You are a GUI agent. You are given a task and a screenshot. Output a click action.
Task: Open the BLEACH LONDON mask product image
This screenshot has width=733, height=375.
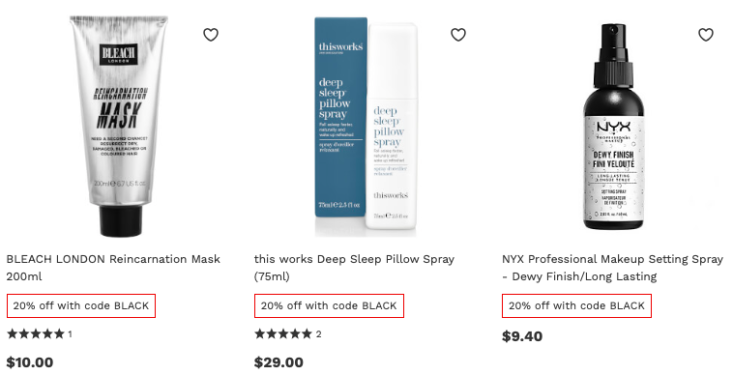(119, 126)
